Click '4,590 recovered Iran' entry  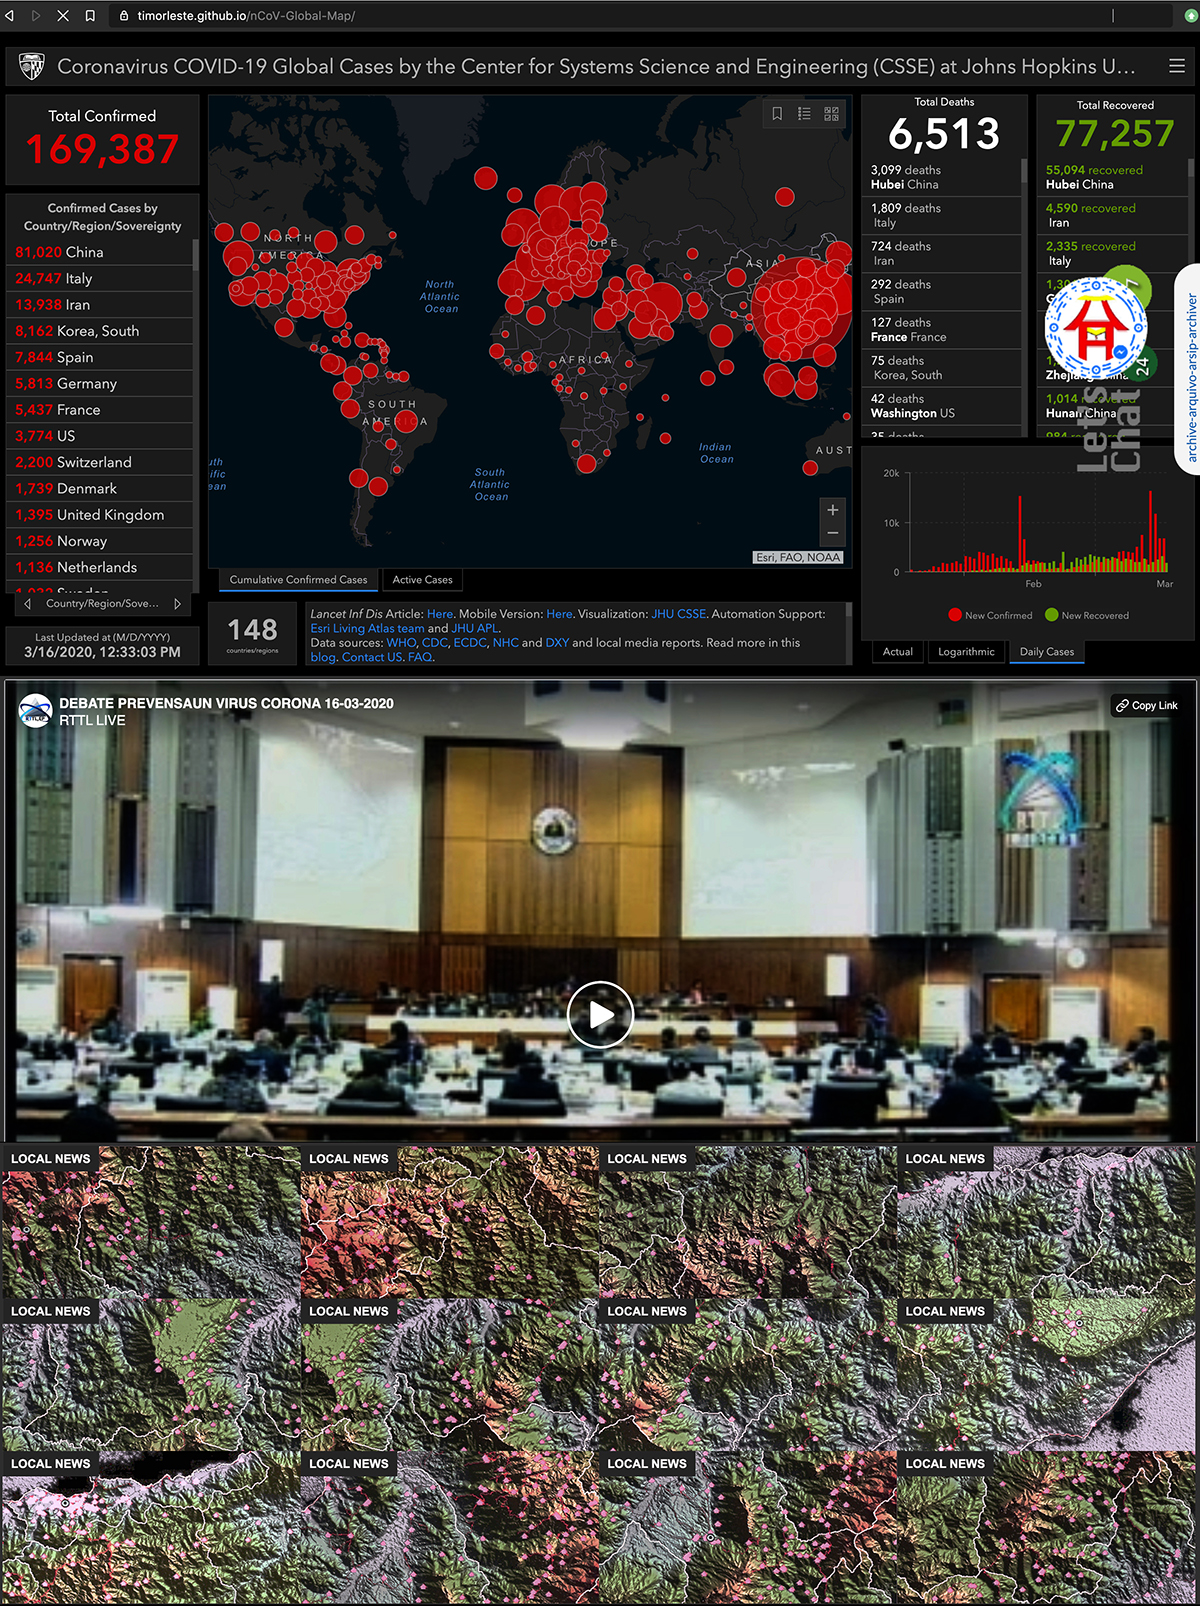[x=1113, y=216]
